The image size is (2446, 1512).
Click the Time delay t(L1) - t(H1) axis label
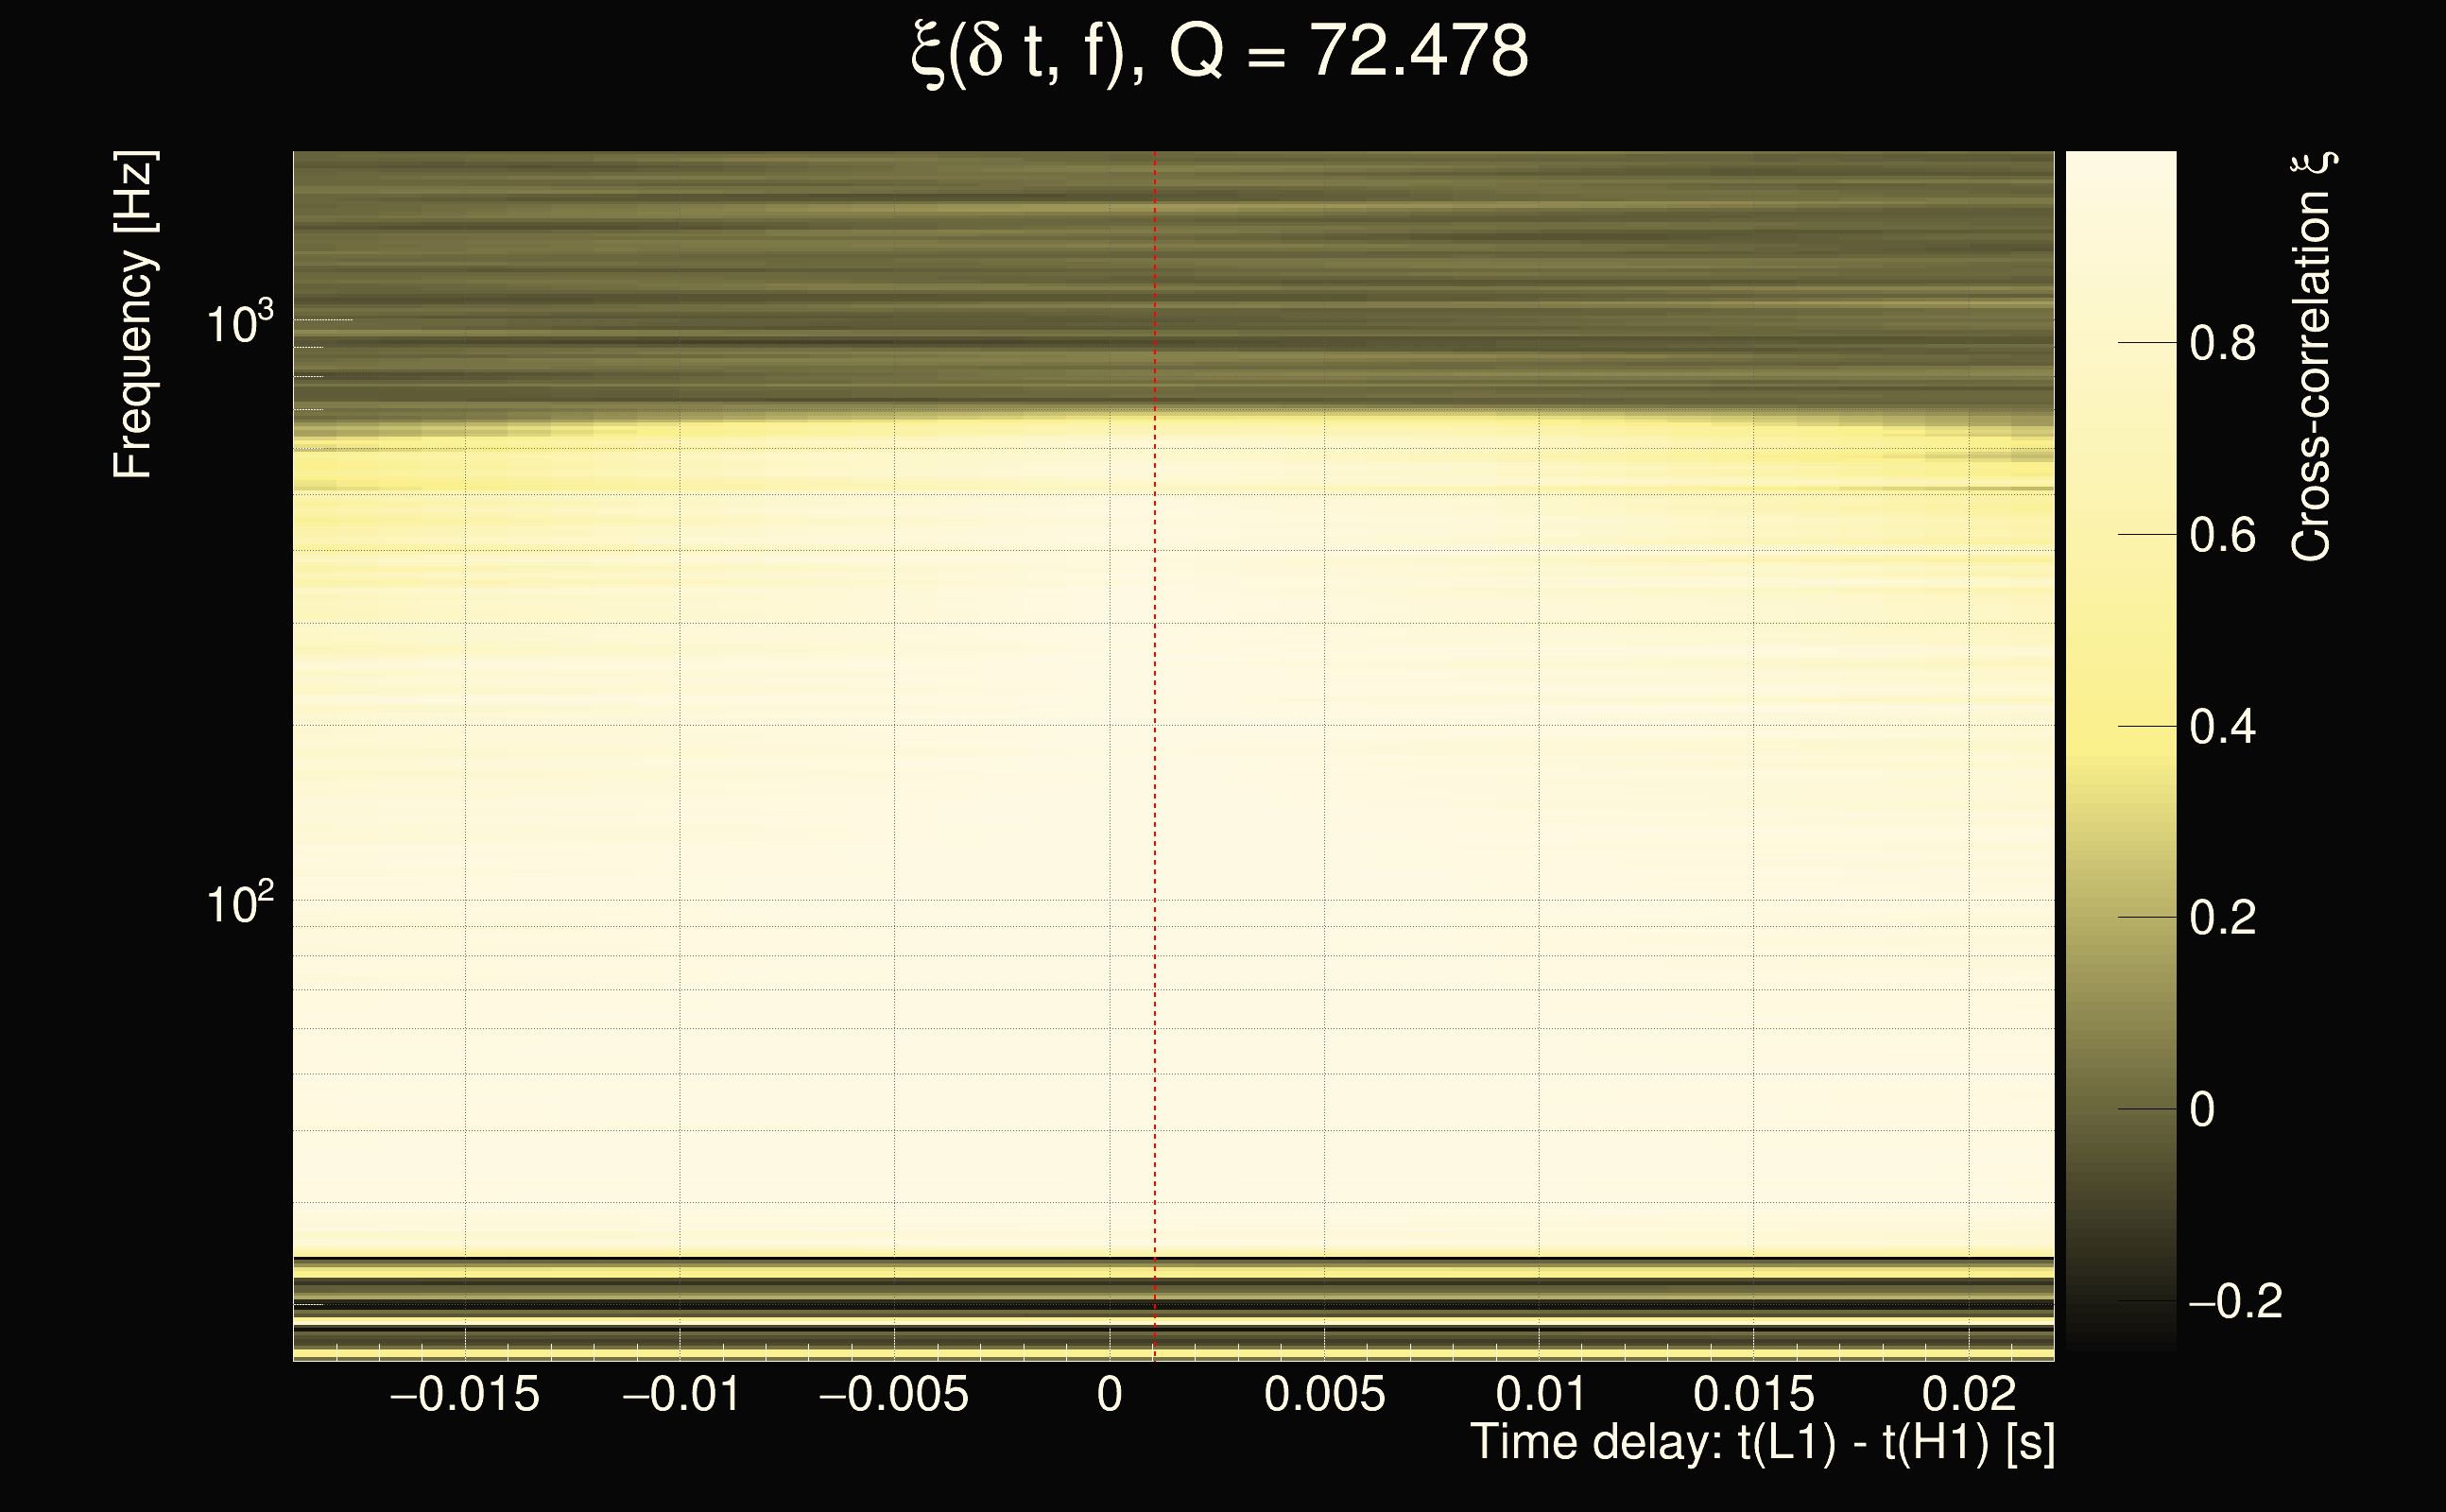coord(1762,1443)
